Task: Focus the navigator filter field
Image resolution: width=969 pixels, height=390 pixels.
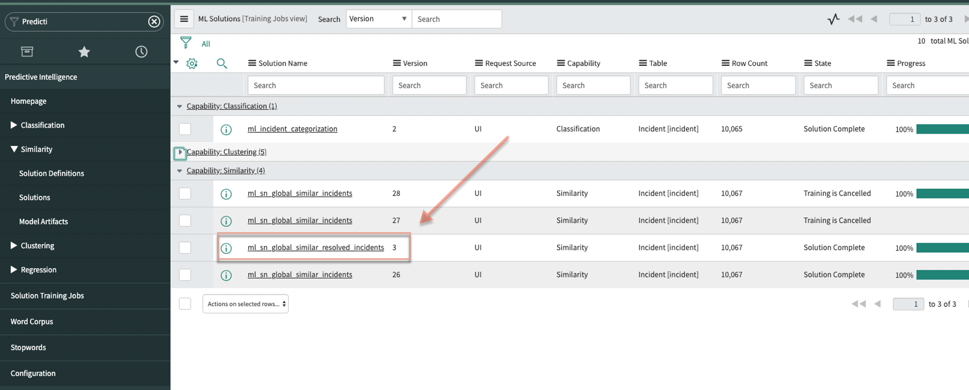Action: click(84, 22)
